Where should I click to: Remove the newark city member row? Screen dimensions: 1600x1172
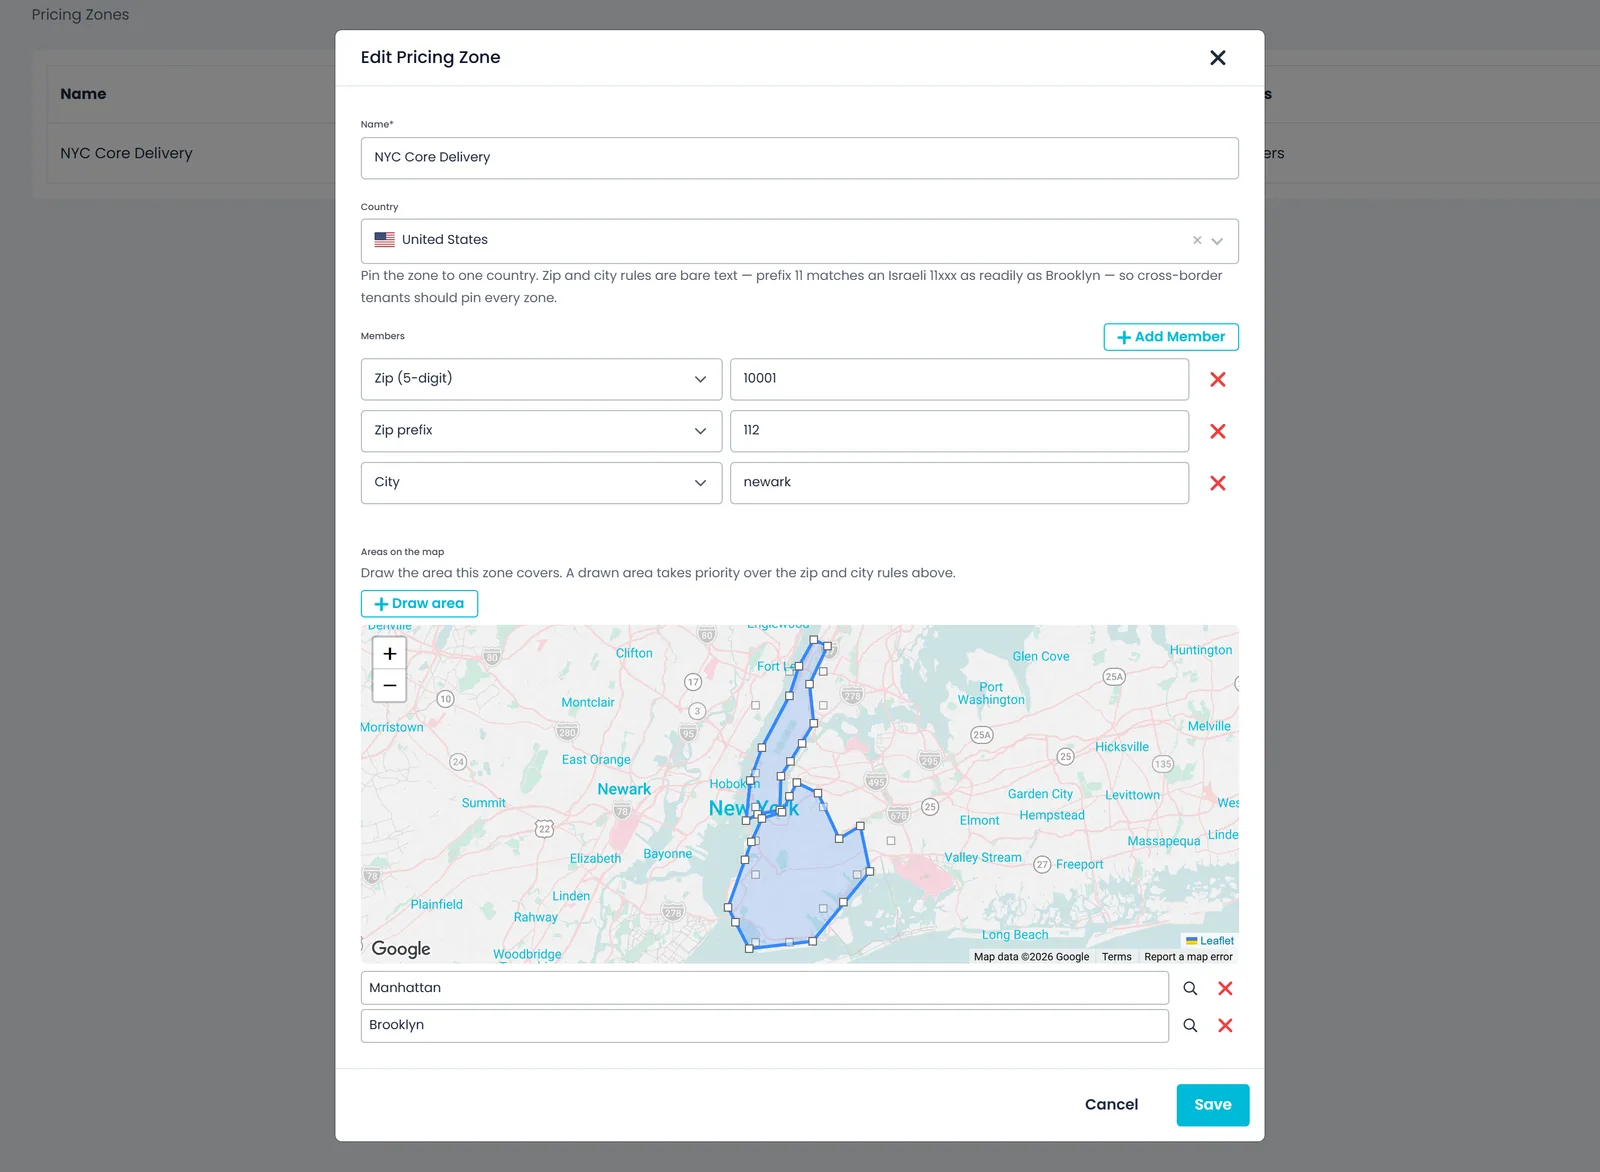point(1217,483)
